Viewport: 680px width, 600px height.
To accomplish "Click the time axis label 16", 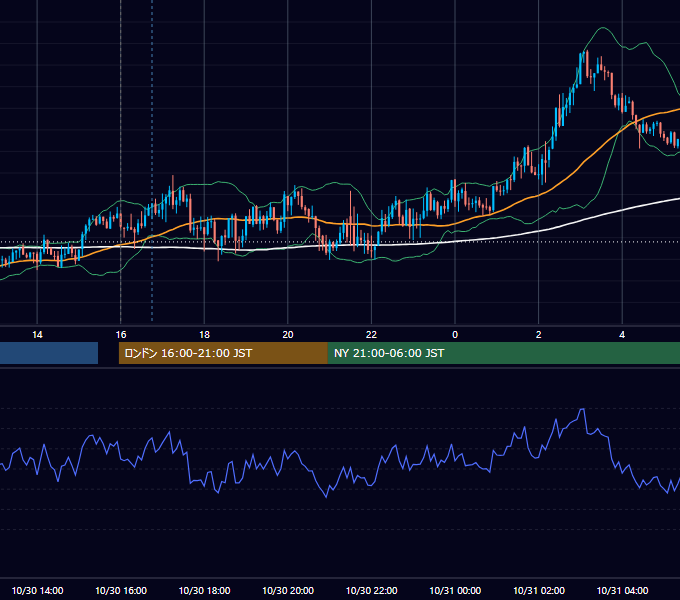I will [x=121, y=335].
